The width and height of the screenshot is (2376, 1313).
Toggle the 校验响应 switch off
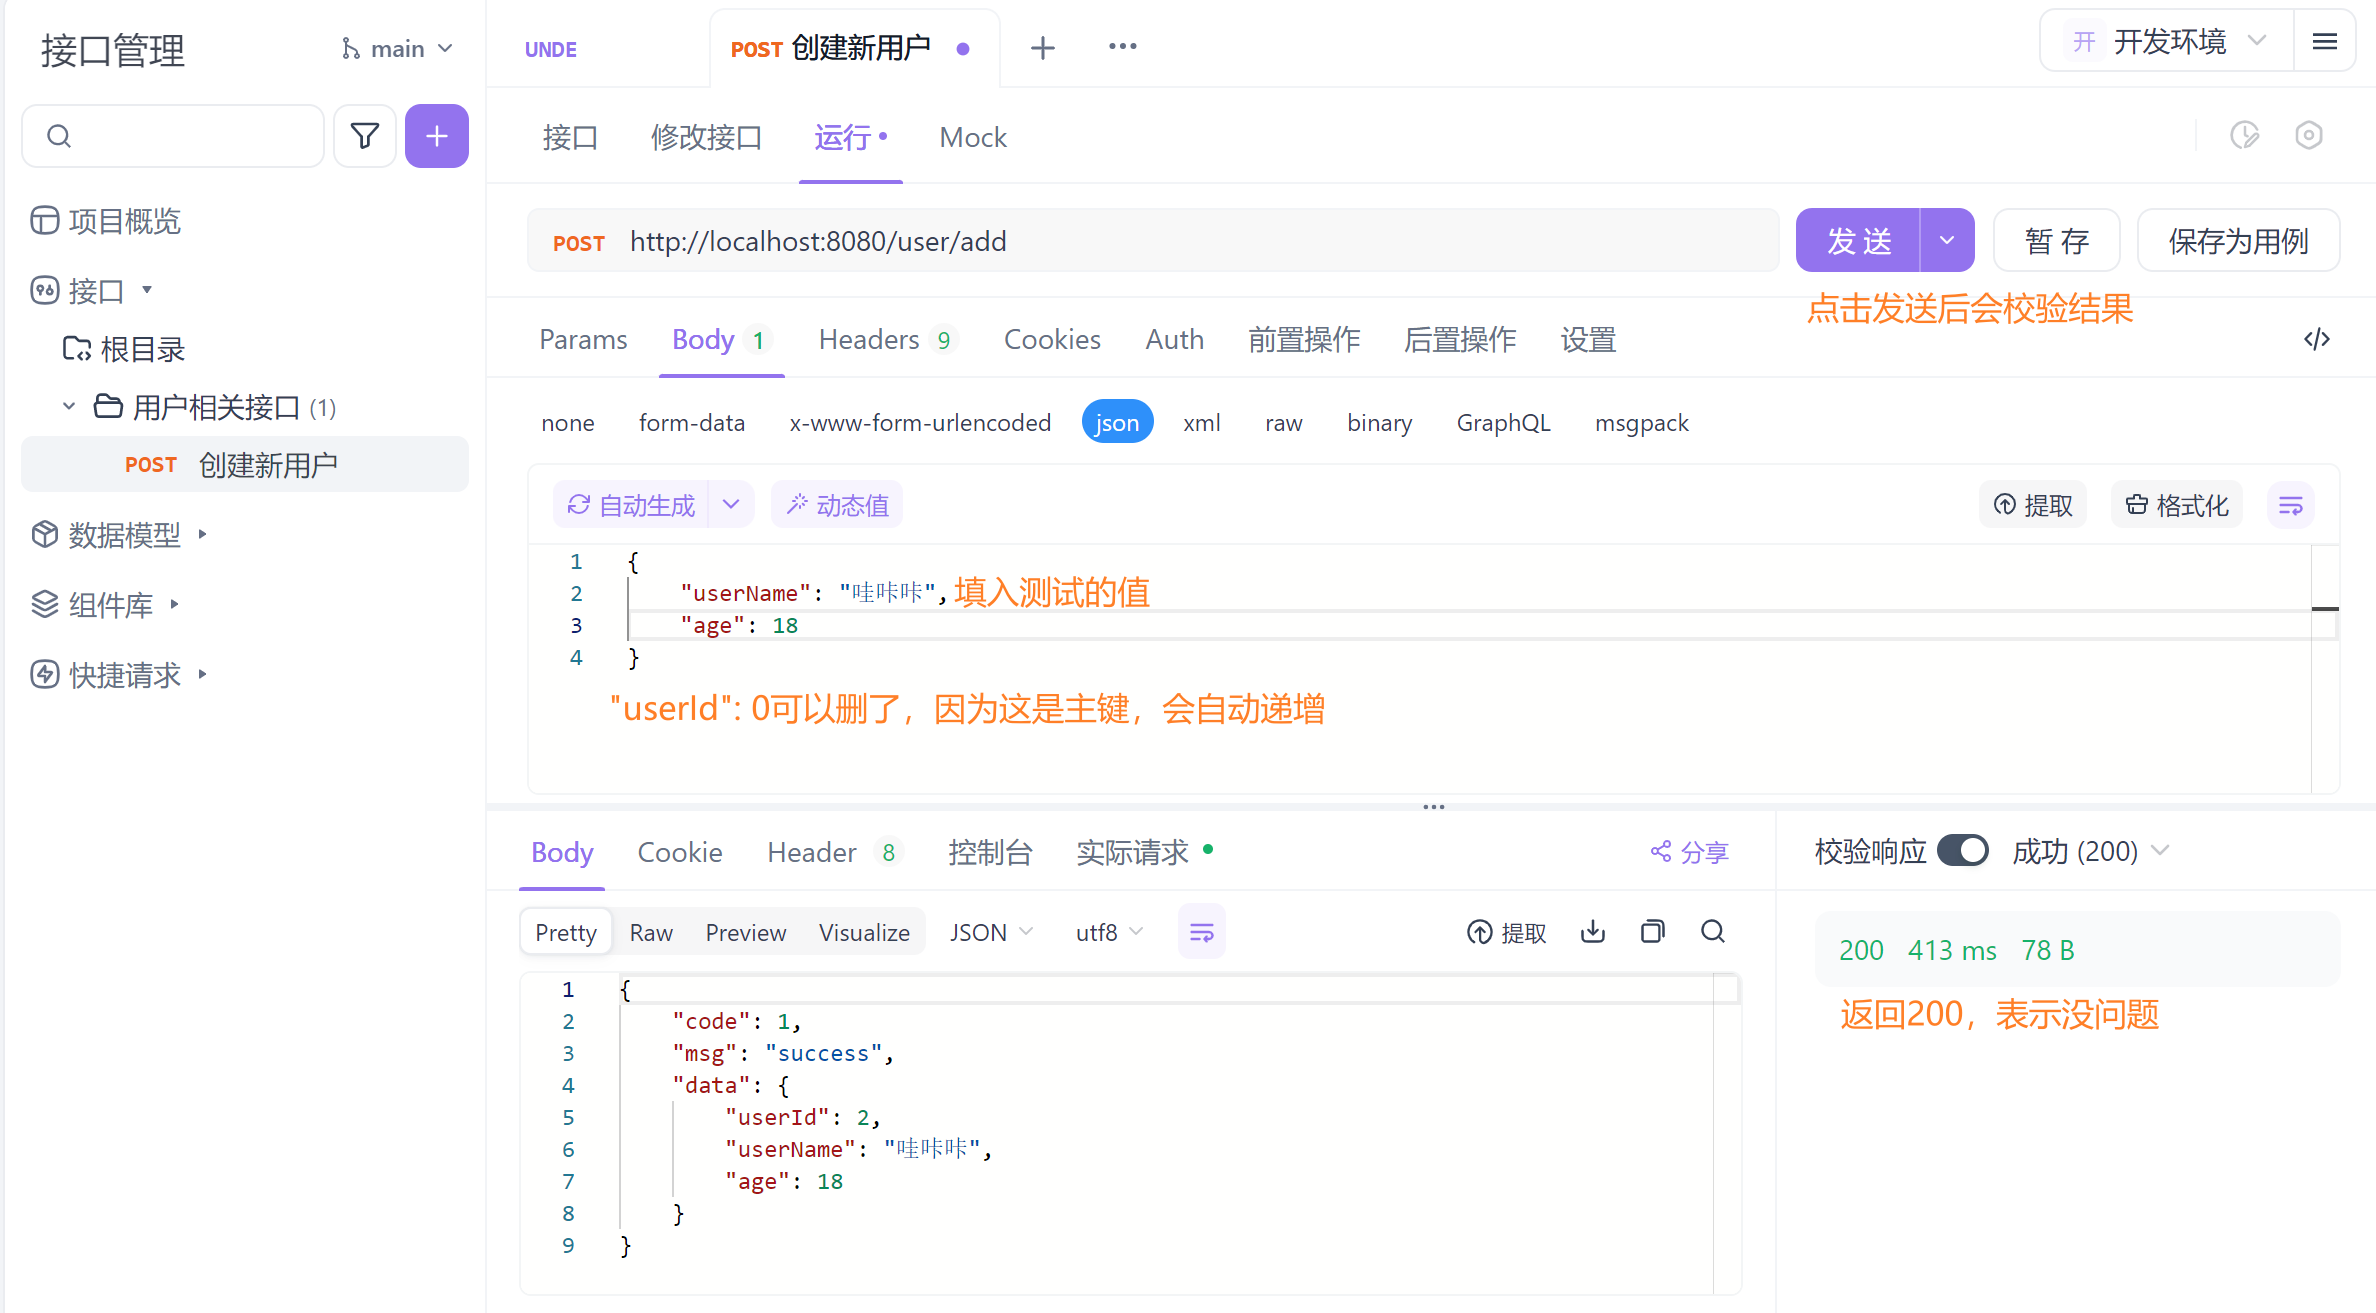click(1962, 851)
